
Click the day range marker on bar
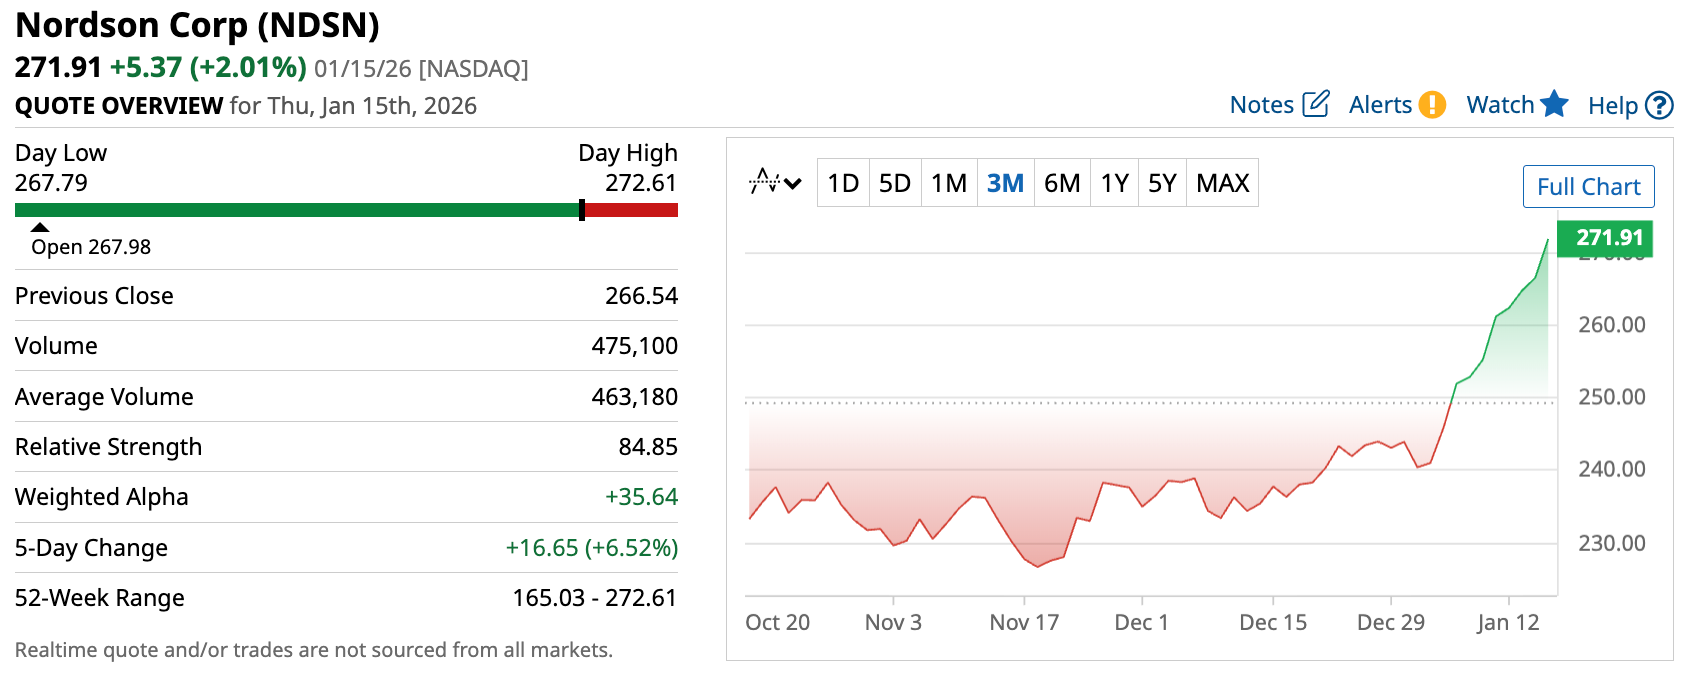pos(582,210)
